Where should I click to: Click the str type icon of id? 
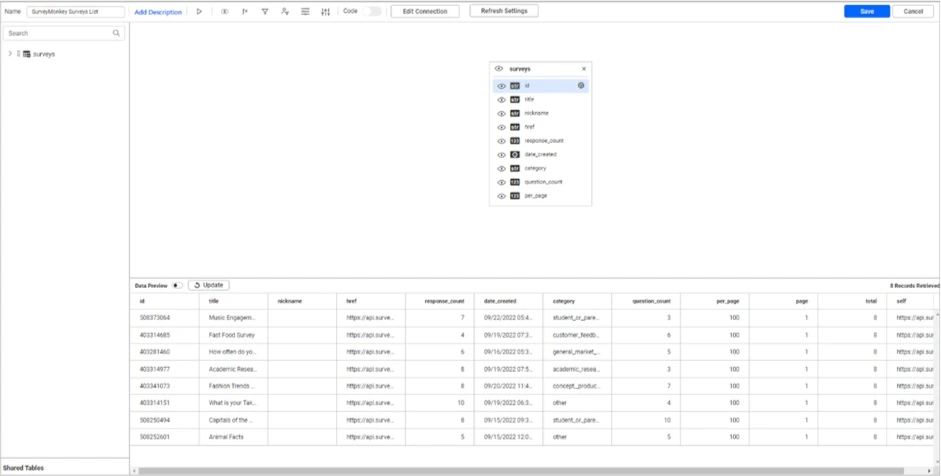pyautogui.click(x=515, y=86)
